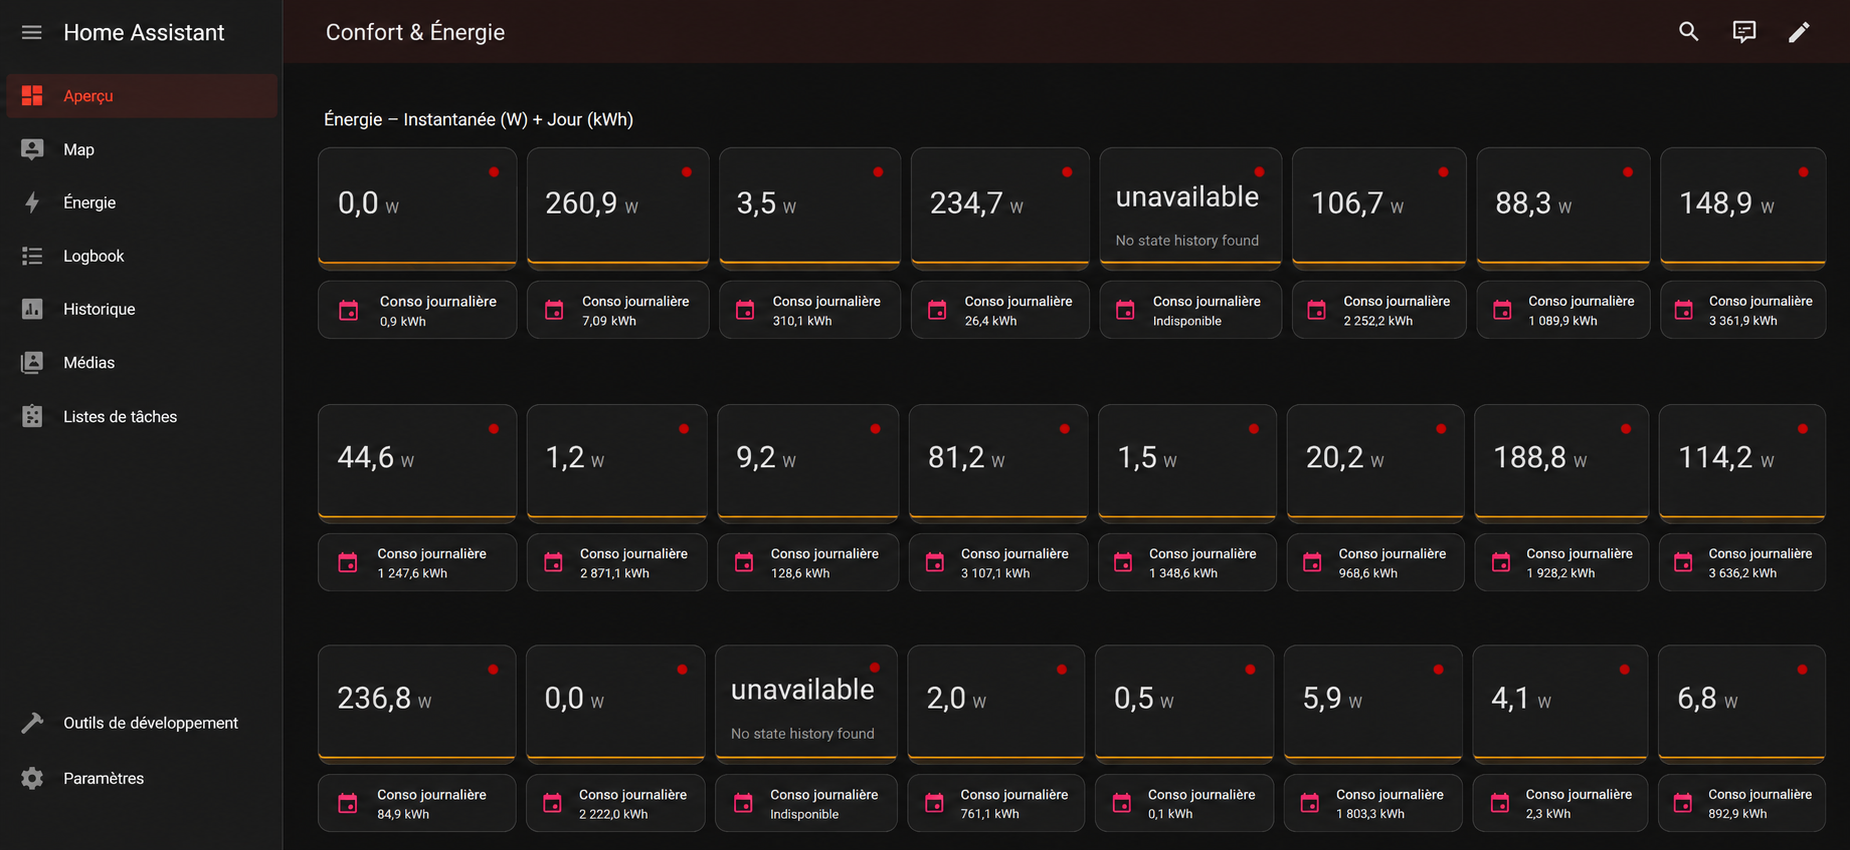Open the 6,8 W sensor card
This screenshot has width=1850, height=850.
(x=1742, y=704)
